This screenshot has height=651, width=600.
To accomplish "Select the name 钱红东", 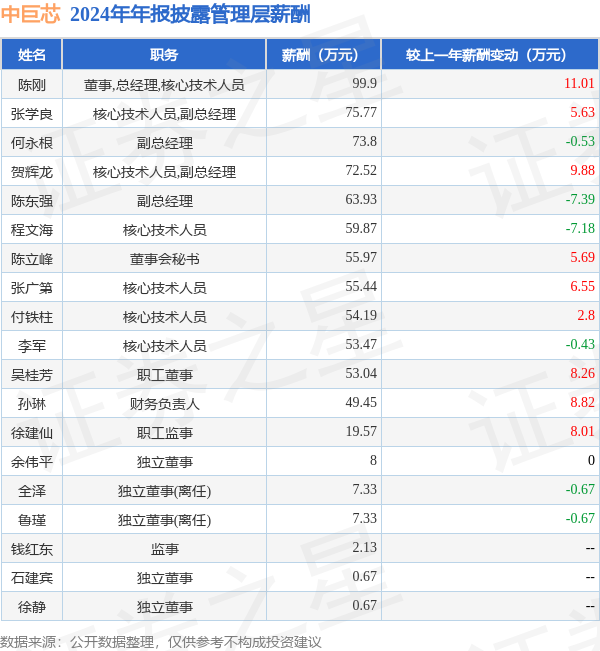I will point(32,549).
